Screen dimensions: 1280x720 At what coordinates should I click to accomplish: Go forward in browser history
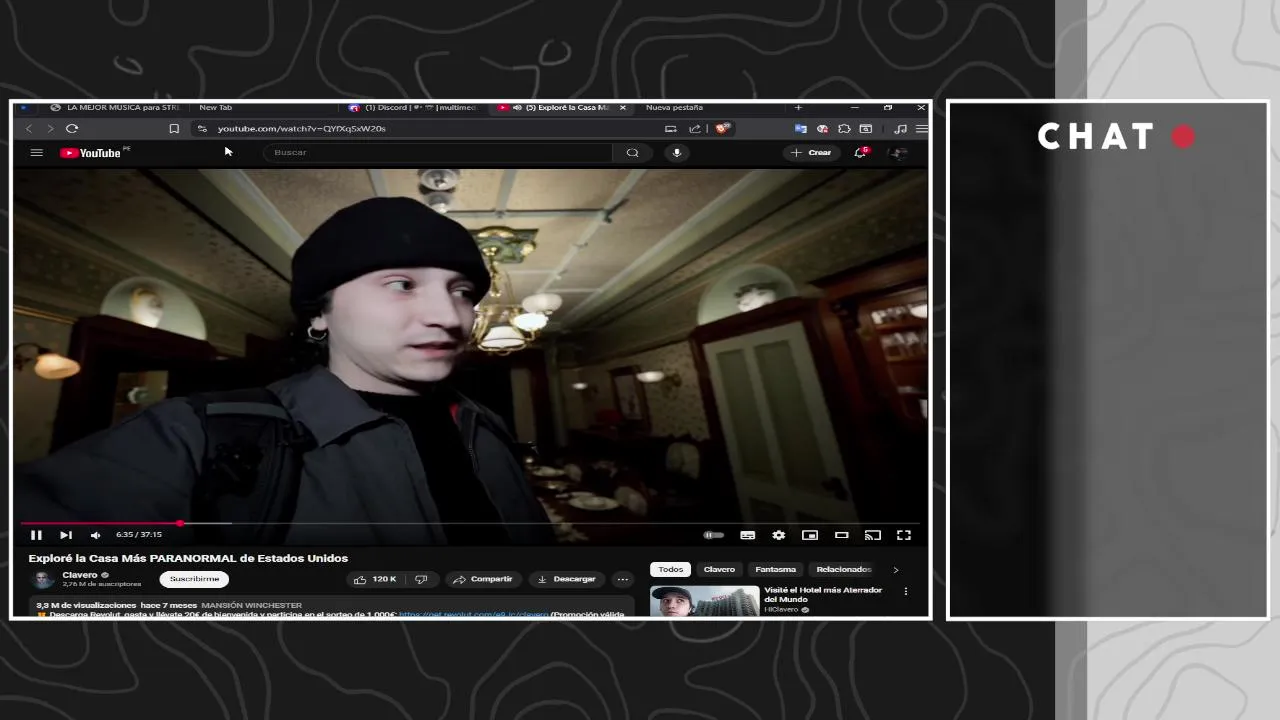click(50, 128)
